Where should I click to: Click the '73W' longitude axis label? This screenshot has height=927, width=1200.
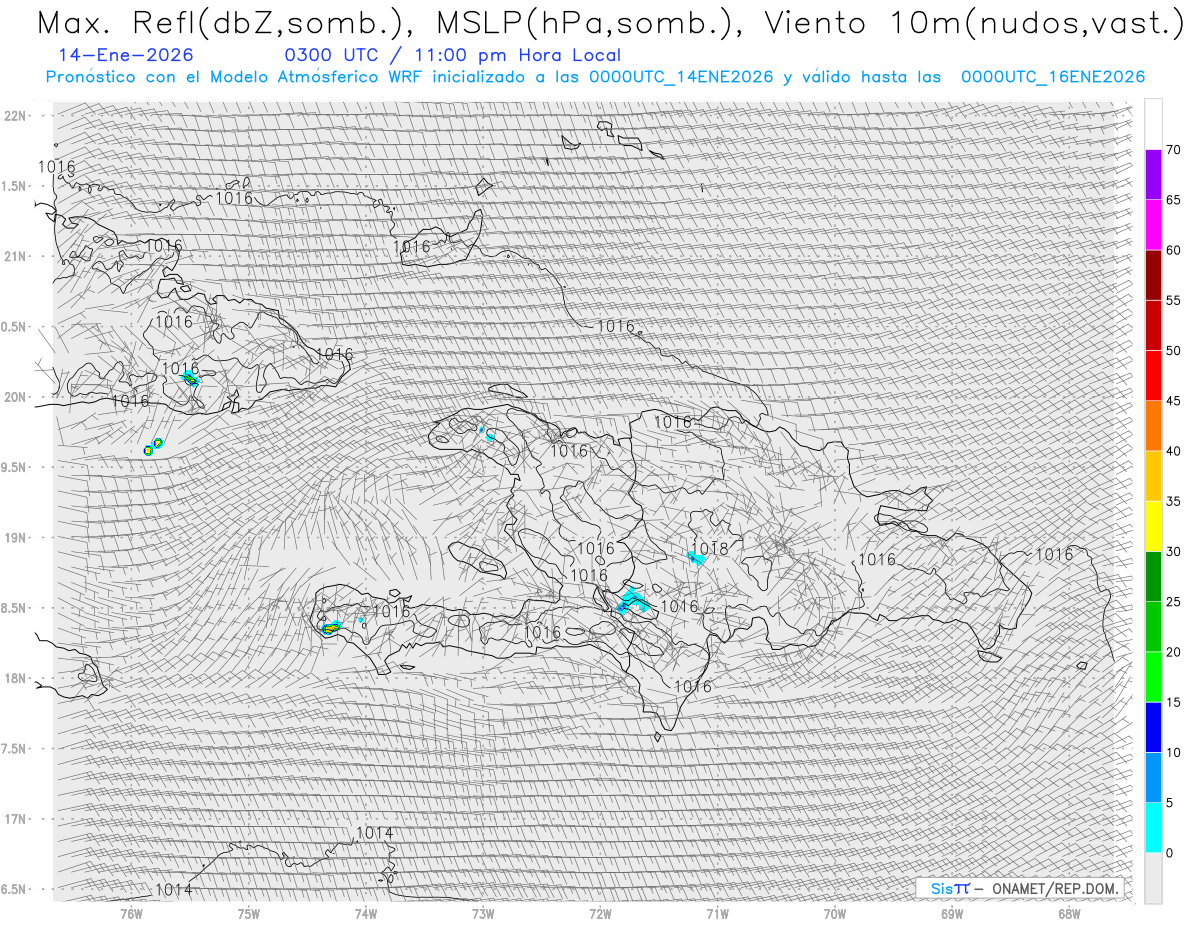tap(483, 913)
